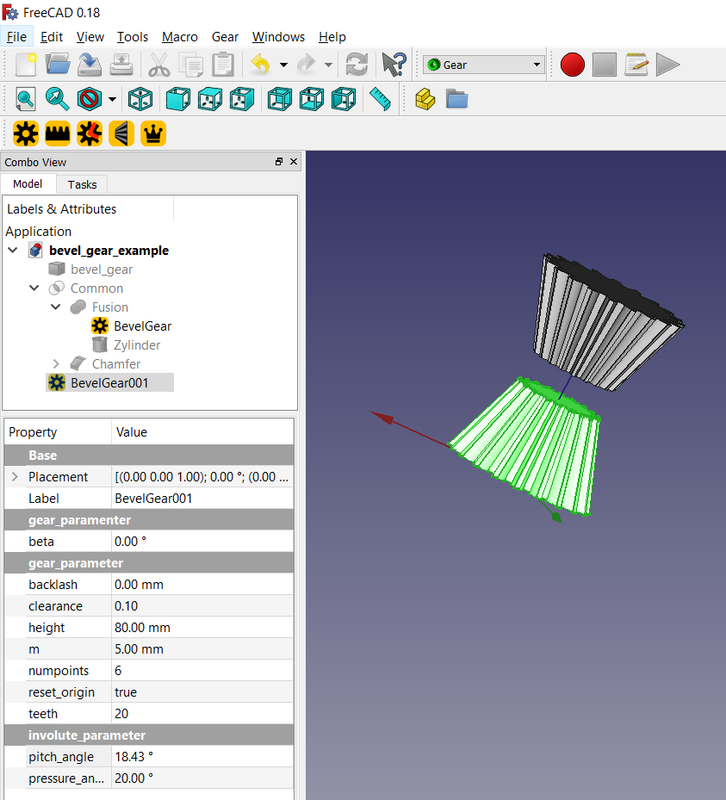
Task: Refresh and recompute the document
Action: tap(357, 65)
